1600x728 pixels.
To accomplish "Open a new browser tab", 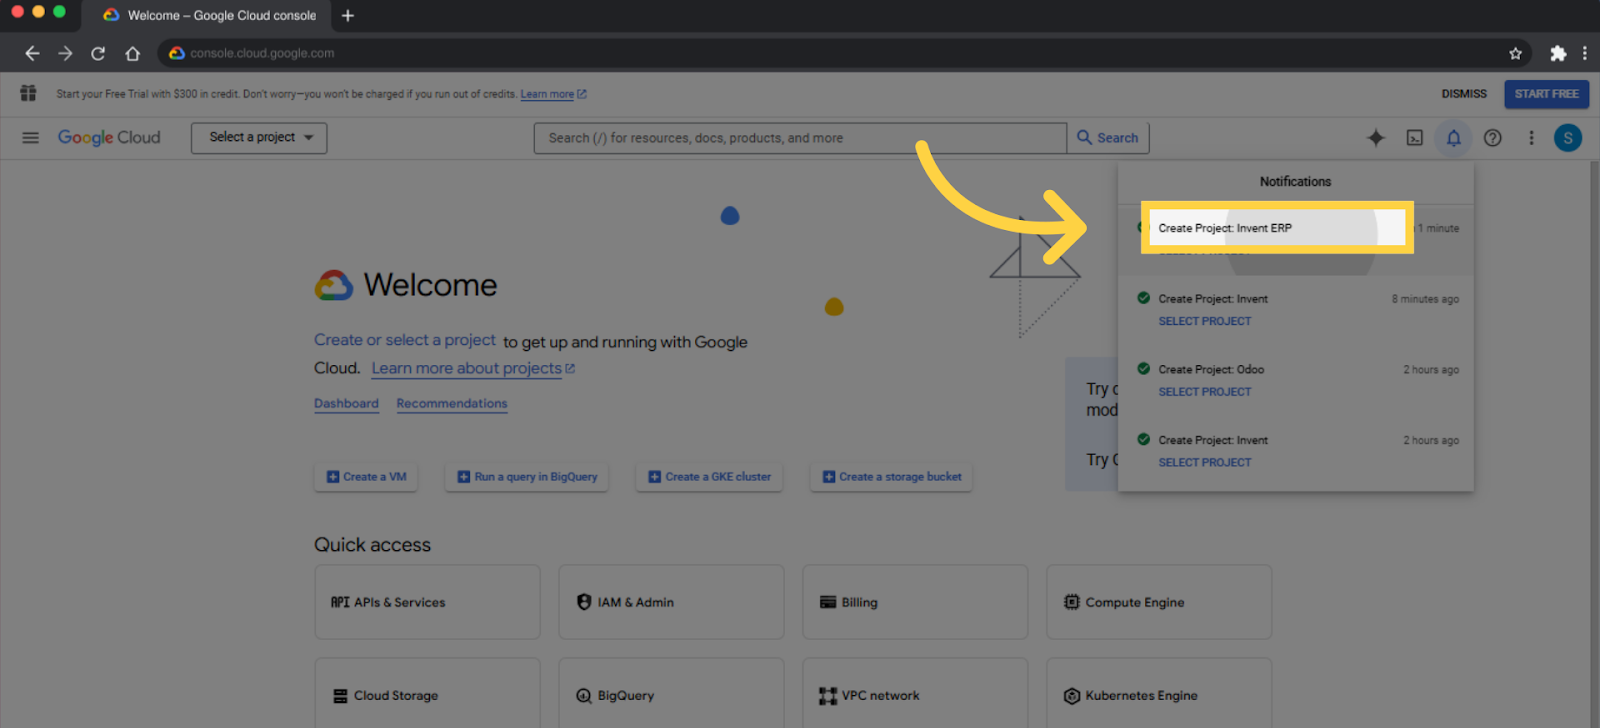I will tap(348, 15).
